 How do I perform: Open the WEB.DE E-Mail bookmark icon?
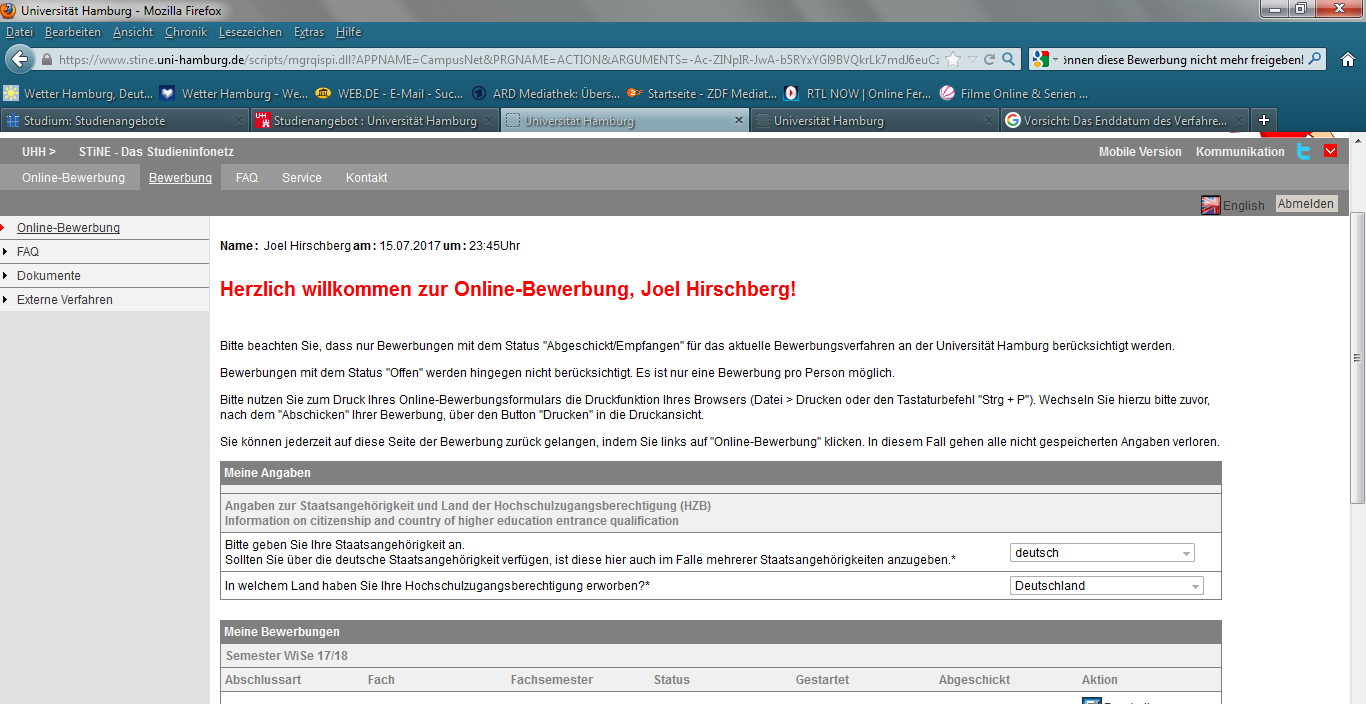(322, 92)
